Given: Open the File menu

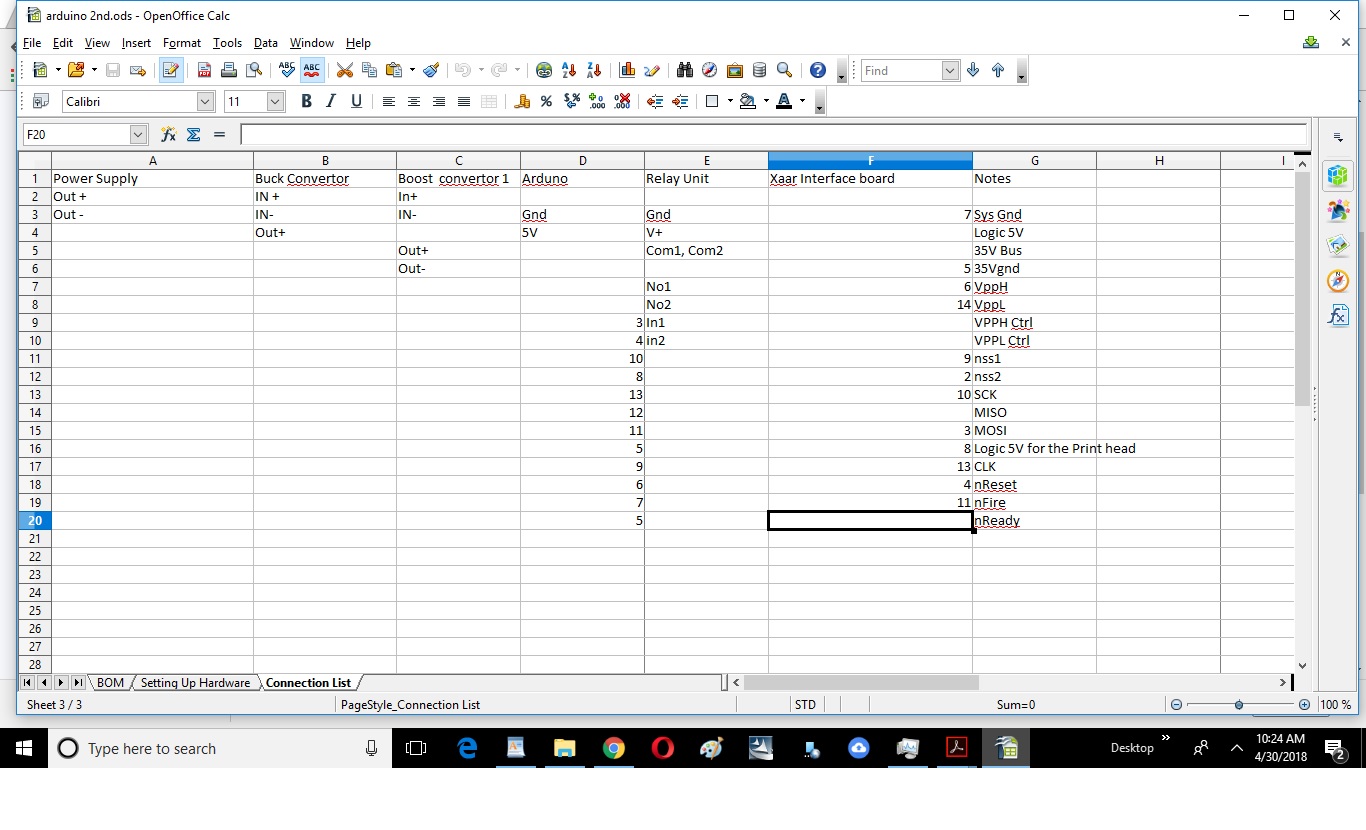Looking at the screenshot, I should [x=32, y=43].
